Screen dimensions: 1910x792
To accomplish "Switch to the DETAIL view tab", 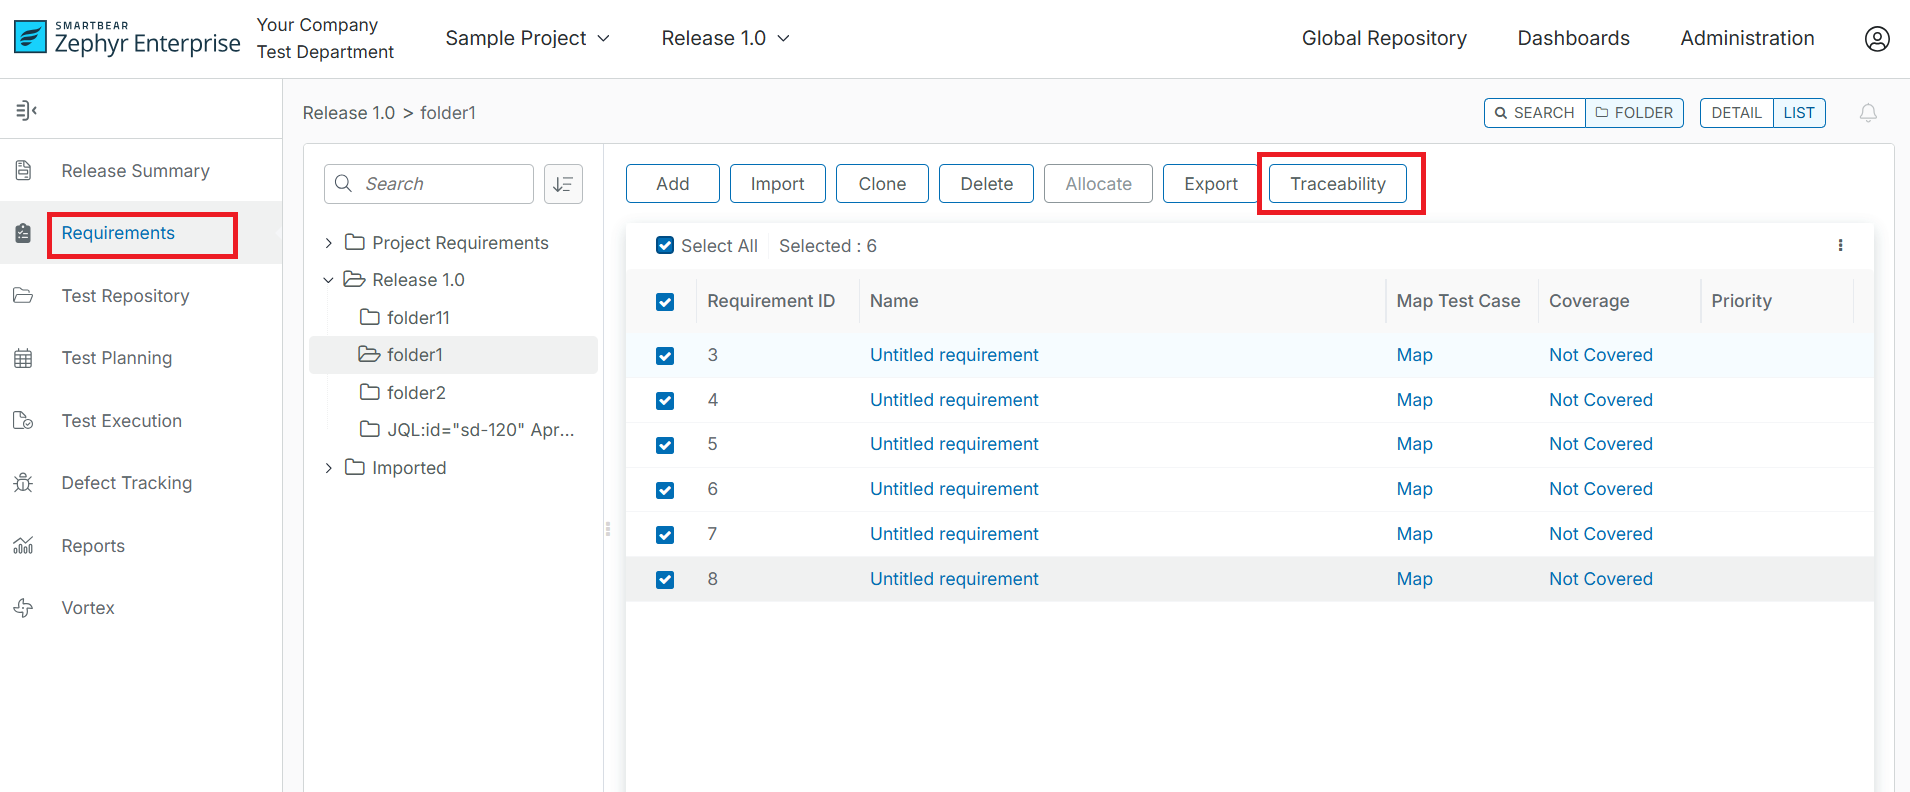I will click(x=1735, y=113).
